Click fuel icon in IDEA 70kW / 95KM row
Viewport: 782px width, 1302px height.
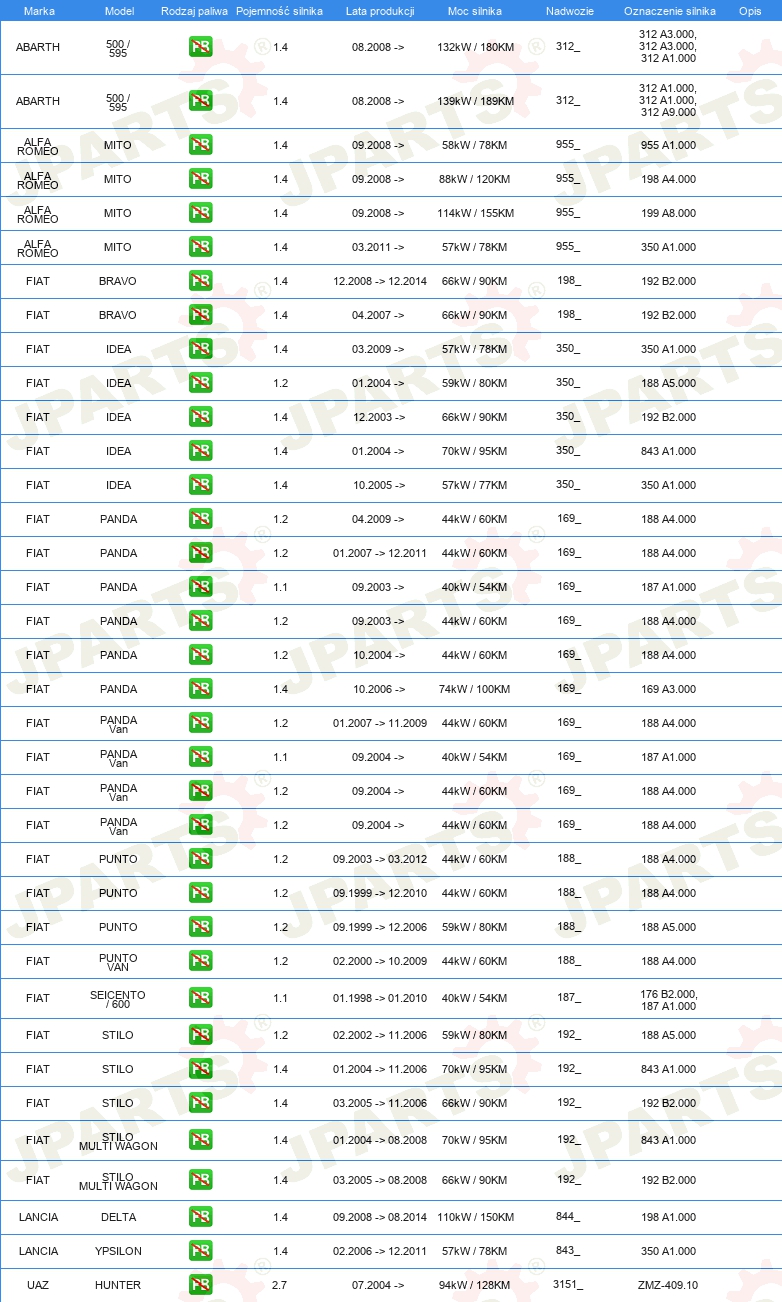(201, 450)
